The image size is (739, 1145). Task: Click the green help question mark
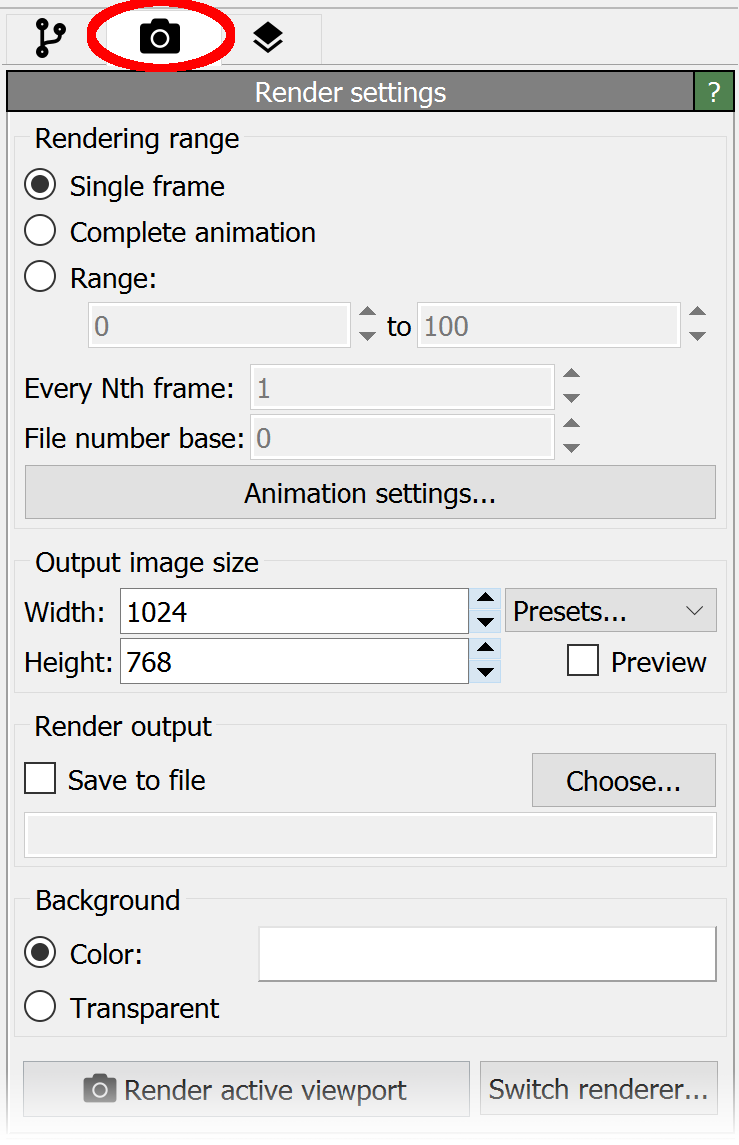pyautogui.click(x=713, y=93)
